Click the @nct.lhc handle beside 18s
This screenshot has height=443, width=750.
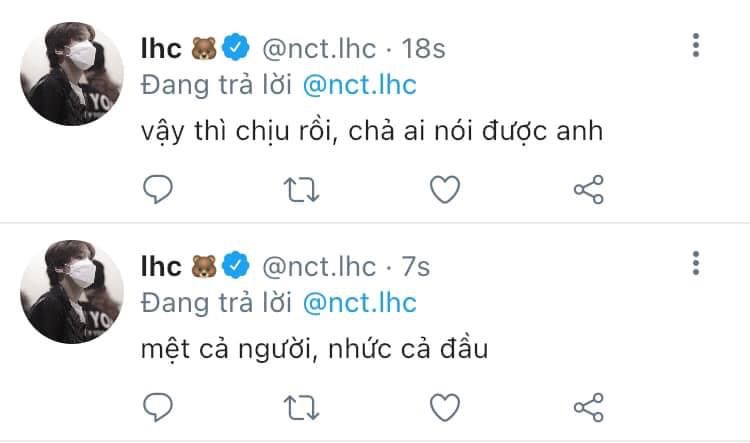pos(319,49)
